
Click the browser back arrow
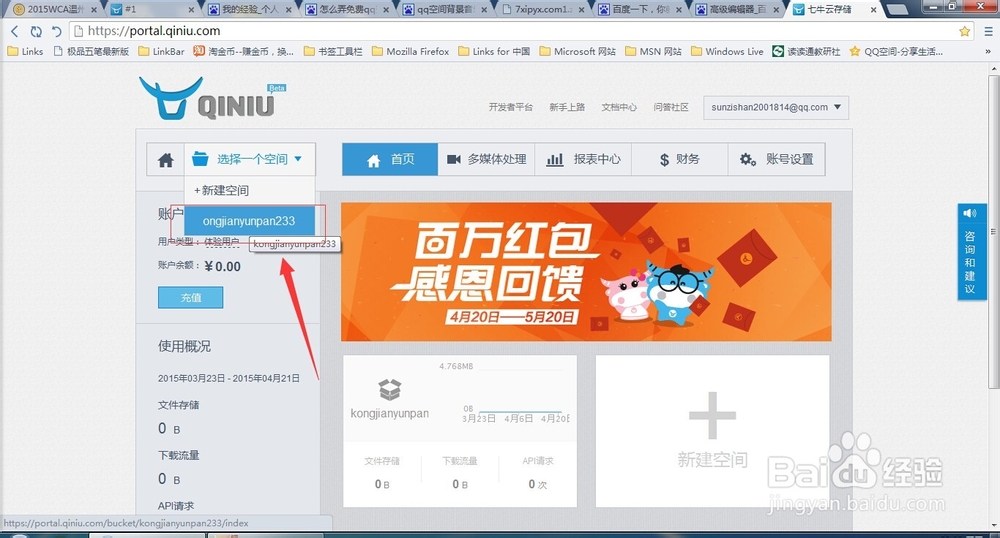tap(15, 31)
